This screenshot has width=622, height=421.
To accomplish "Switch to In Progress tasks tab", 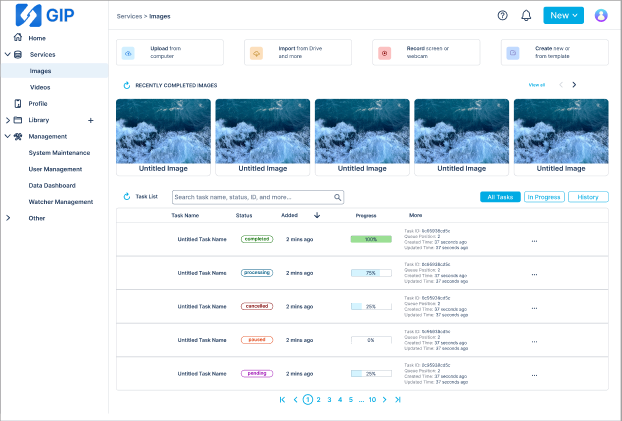I will pos(544,197).
